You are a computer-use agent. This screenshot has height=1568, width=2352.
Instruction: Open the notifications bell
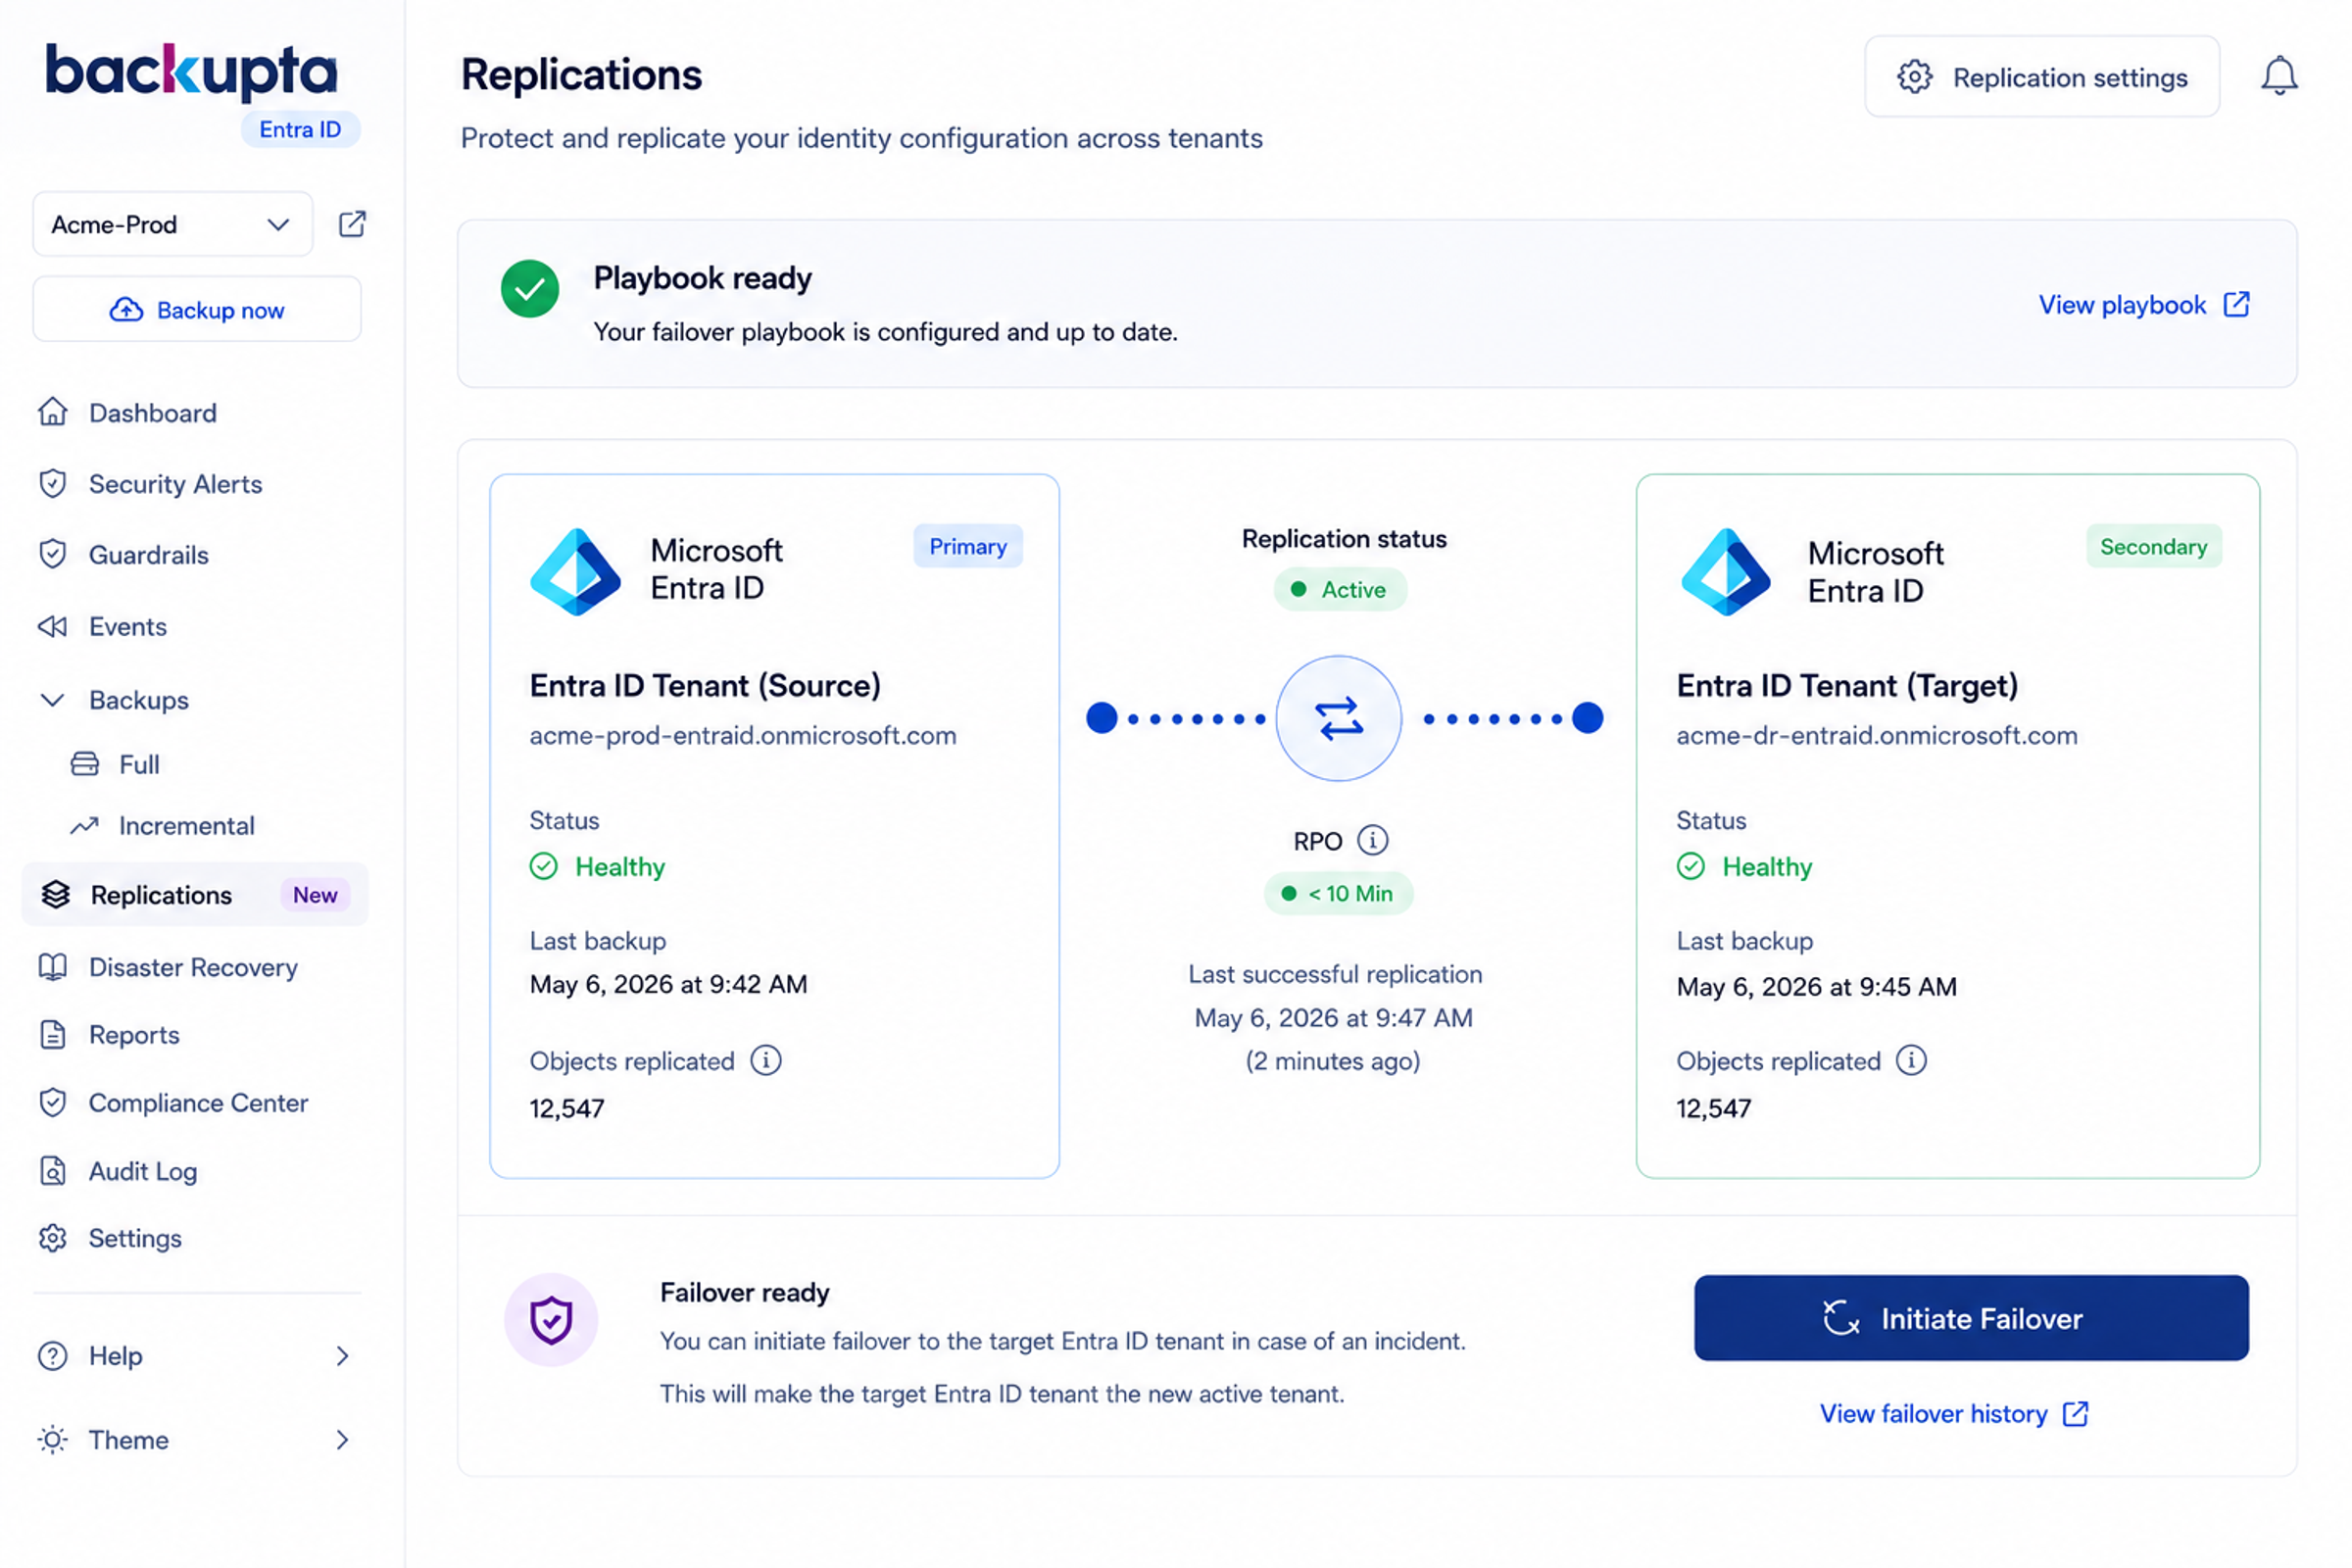(x=2279, y=76)
